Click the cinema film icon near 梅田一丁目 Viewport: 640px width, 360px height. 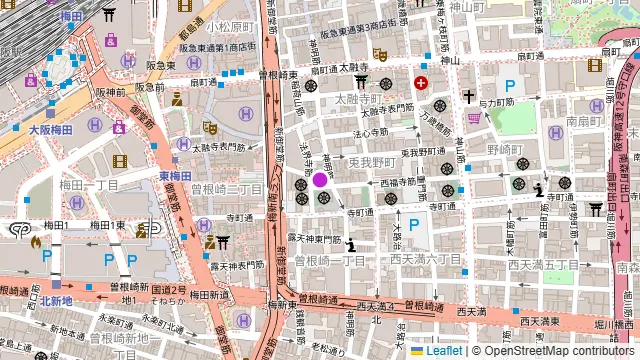point(120,161)
